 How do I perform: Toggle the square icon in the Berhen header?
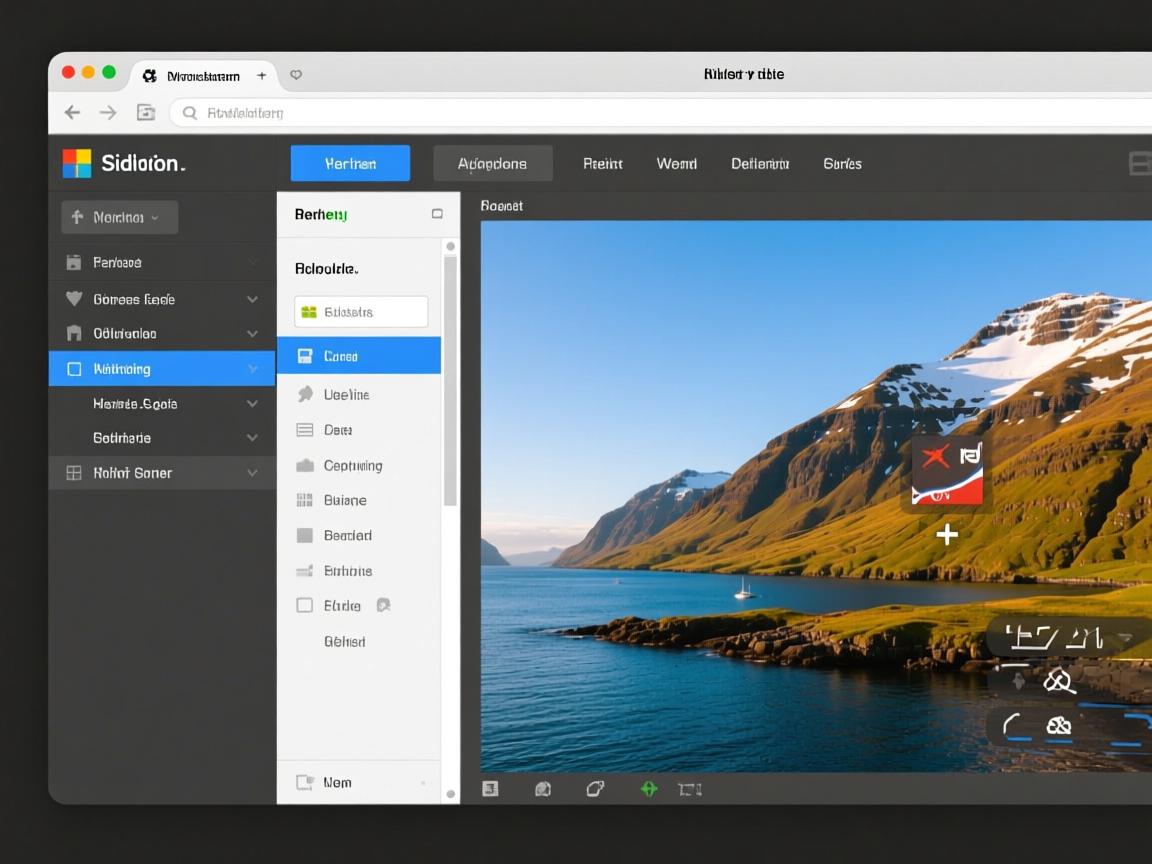[x=437, y=214]
